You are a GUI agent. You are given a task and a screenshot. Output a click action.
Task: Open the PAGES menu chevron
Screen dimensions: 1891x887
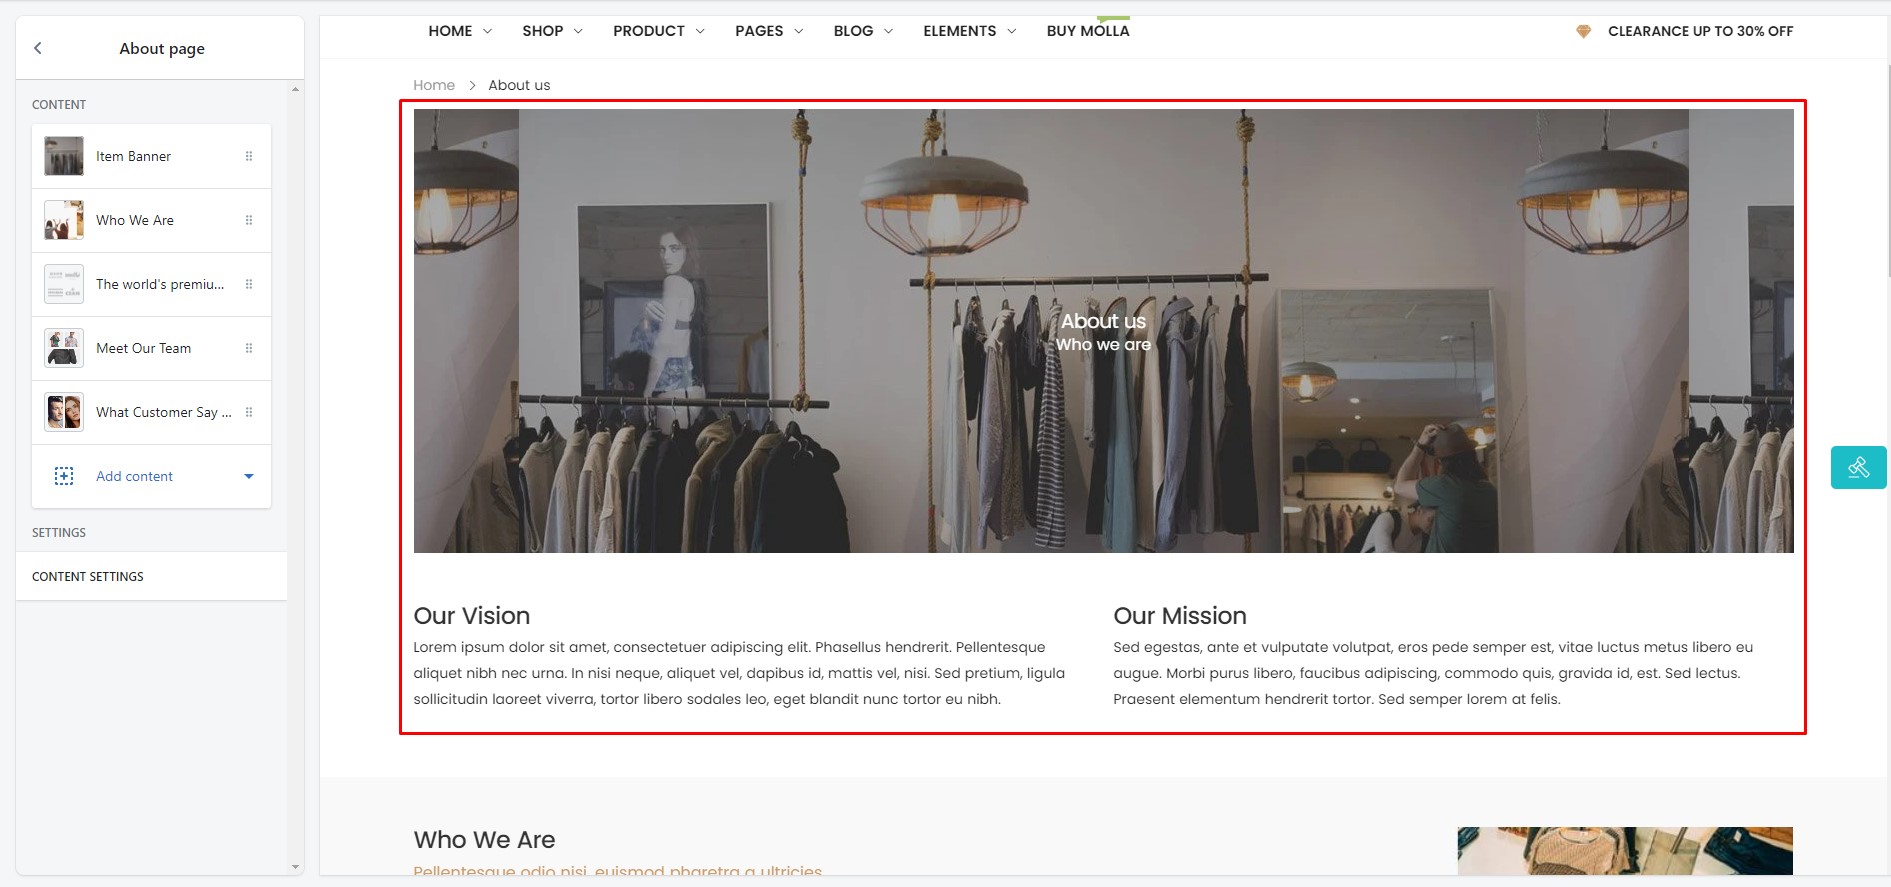coord(798,31)
